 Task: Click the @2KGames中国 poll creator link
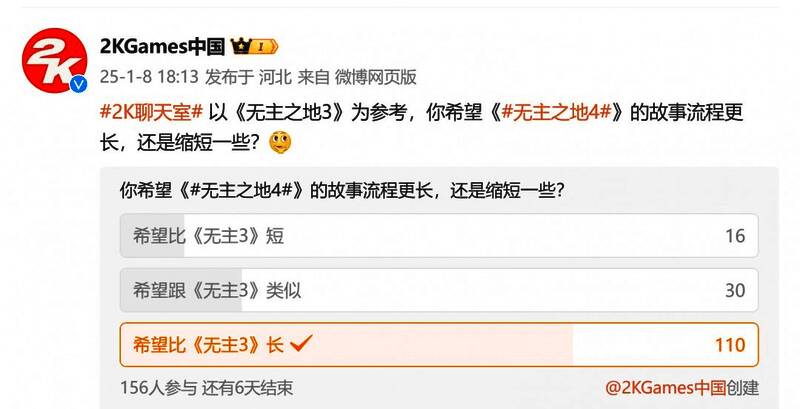665,388
